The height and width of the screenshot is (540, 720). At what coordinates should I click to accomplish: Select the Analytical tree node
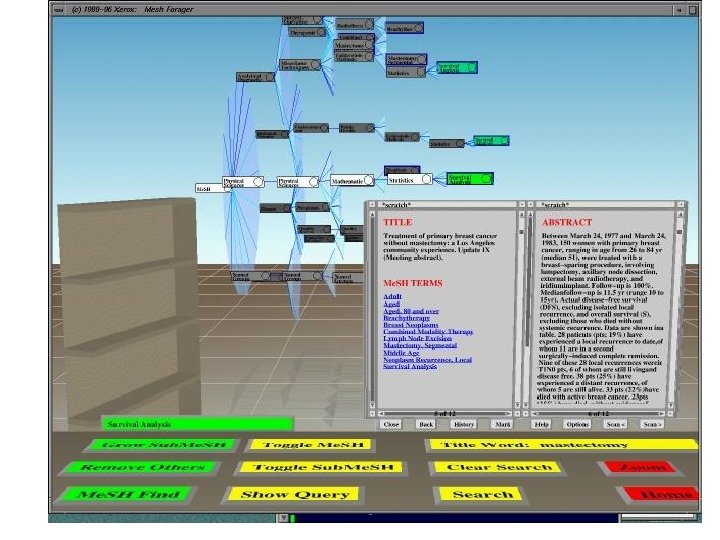[256, 77]
